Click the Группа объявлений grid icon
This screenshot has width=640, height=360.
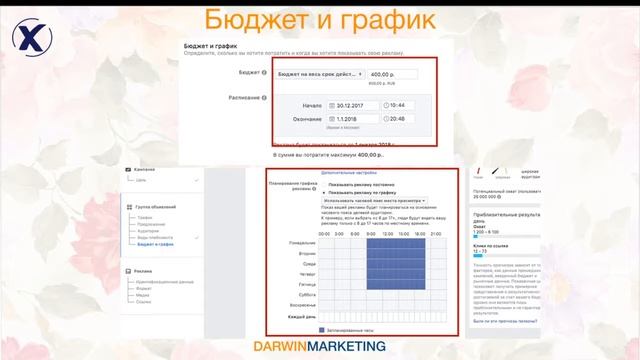(129, 207)
